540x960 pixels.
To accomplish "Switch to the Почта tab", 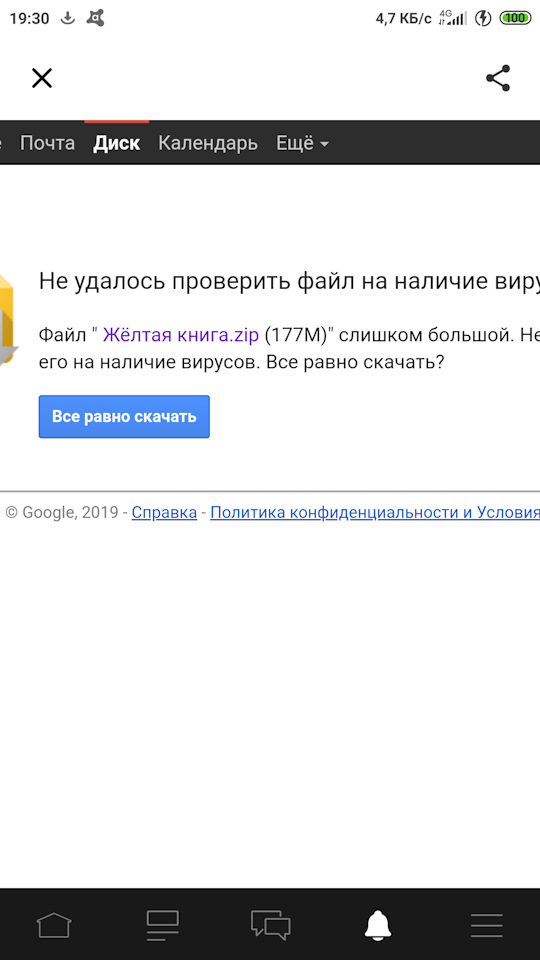I will pos(47,143).
